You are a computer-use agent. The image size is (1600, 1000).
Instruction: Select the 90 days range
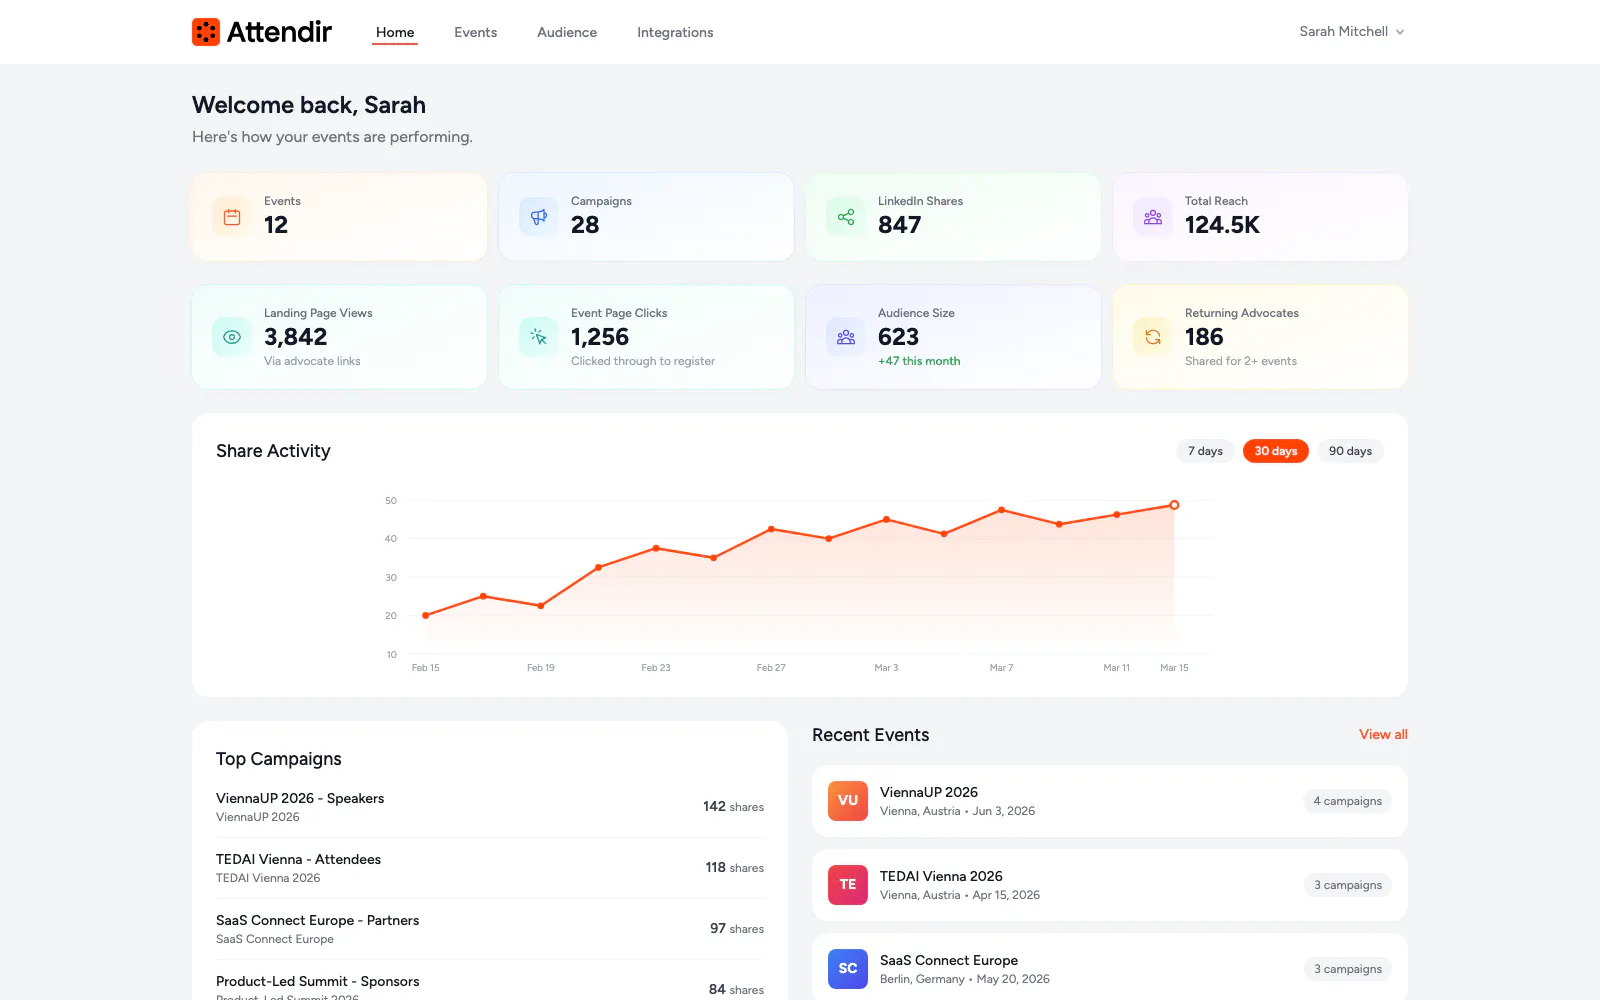pos(1350,451)
